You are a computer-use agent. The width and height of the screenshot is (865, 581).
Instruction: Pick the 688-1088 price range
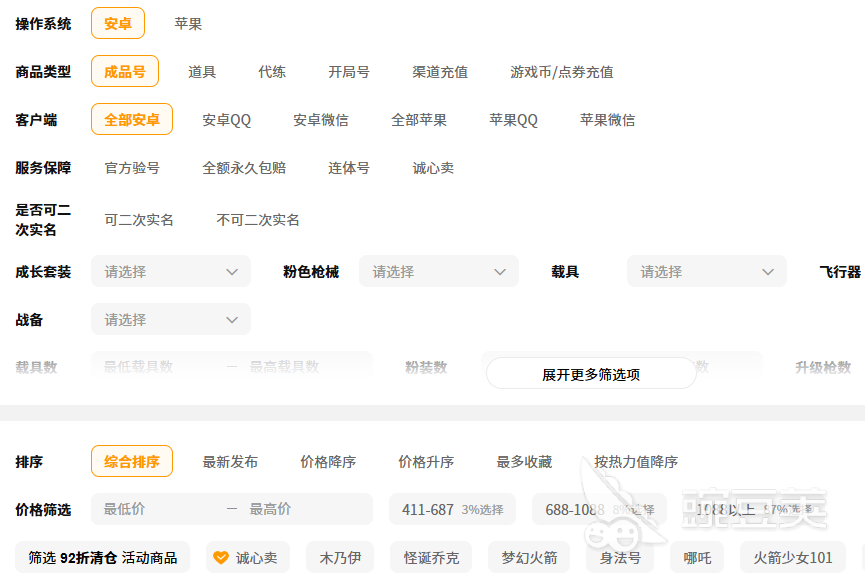(x=600, y=509)
